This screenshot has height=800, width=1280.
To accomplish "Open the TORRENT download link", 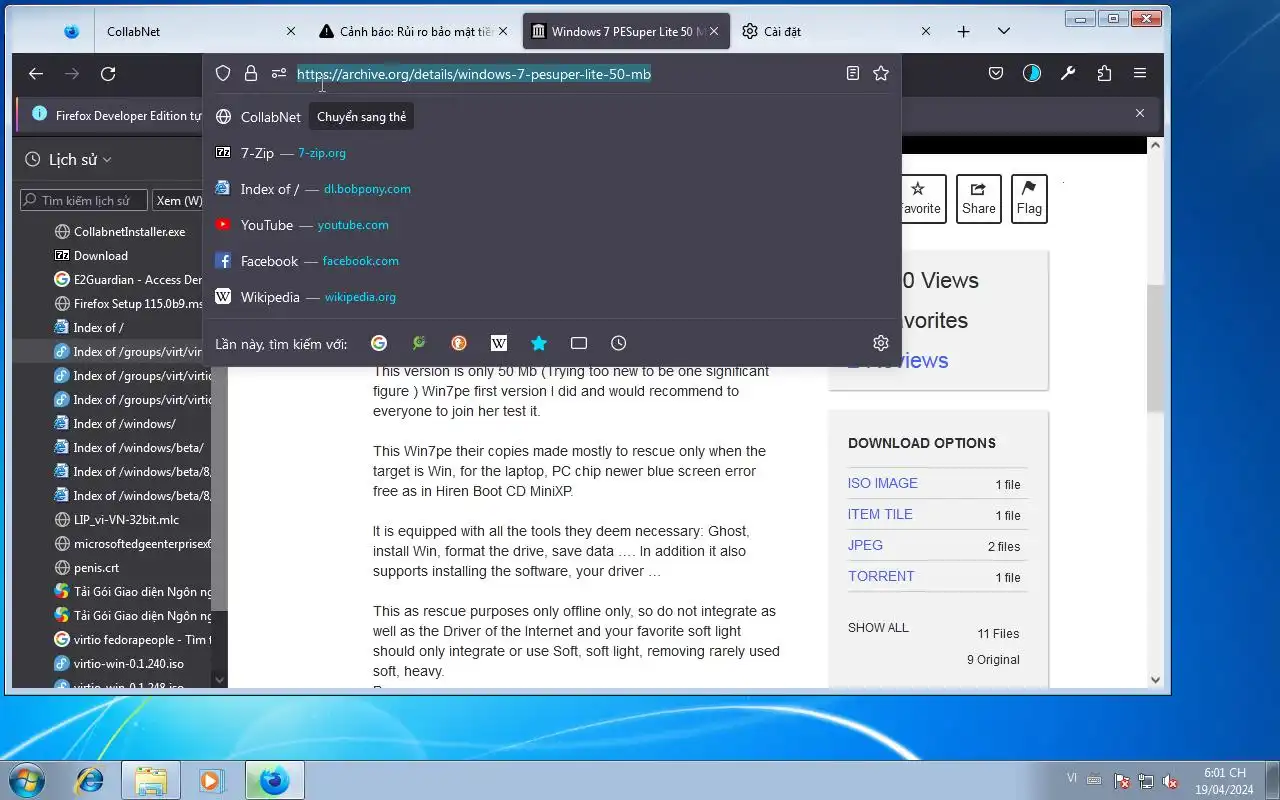I will [881, 576].
